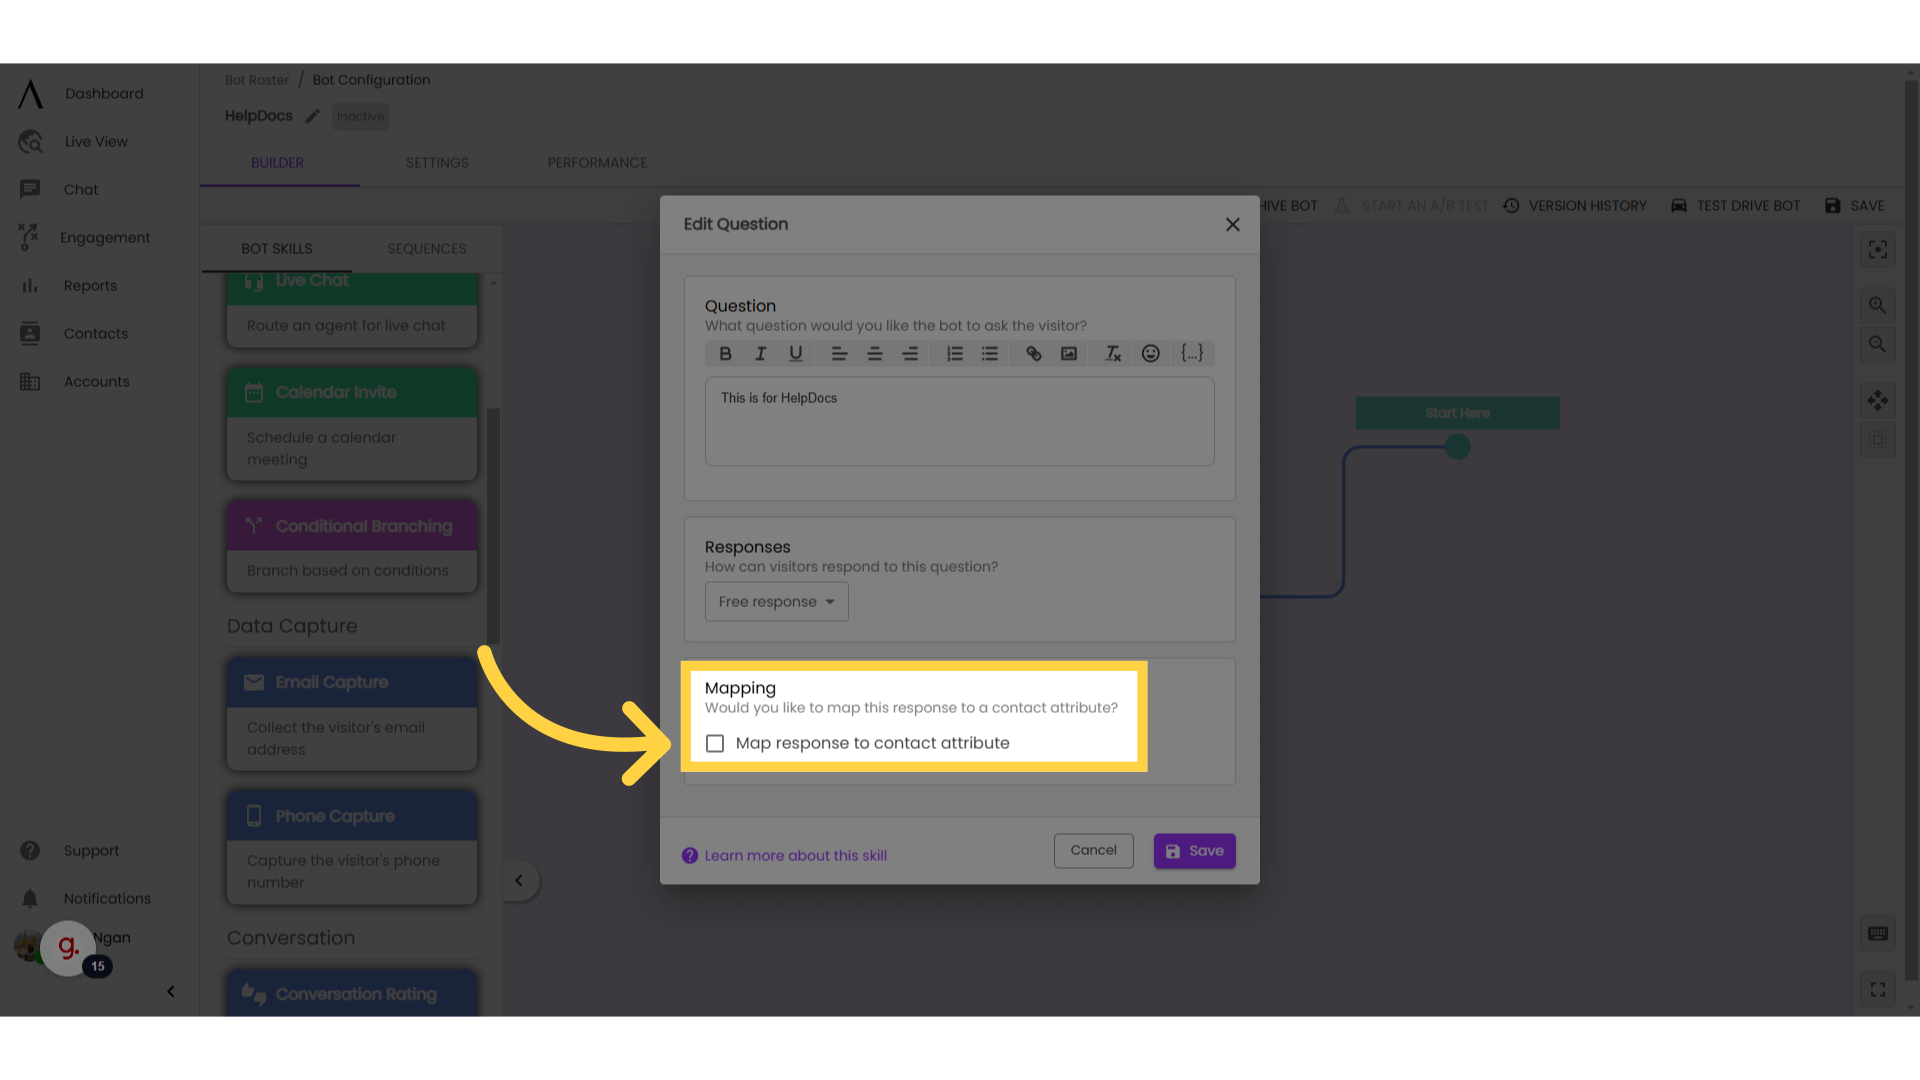This screenshot has width=1920, height=1080.
Task: Enable Map response to contact attribute
Action: coord(715,742)
